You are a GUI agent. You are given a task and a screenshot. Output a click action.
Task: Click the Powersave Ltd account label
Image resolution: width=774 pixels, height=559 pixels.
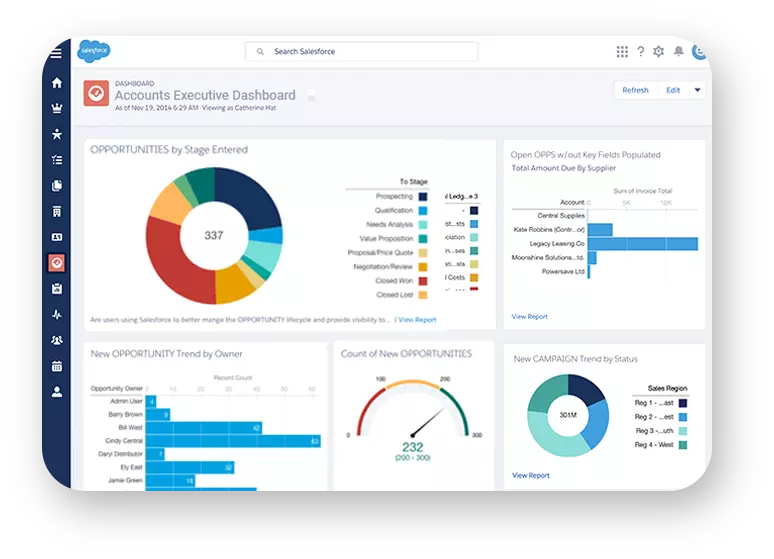click(563, 272)
